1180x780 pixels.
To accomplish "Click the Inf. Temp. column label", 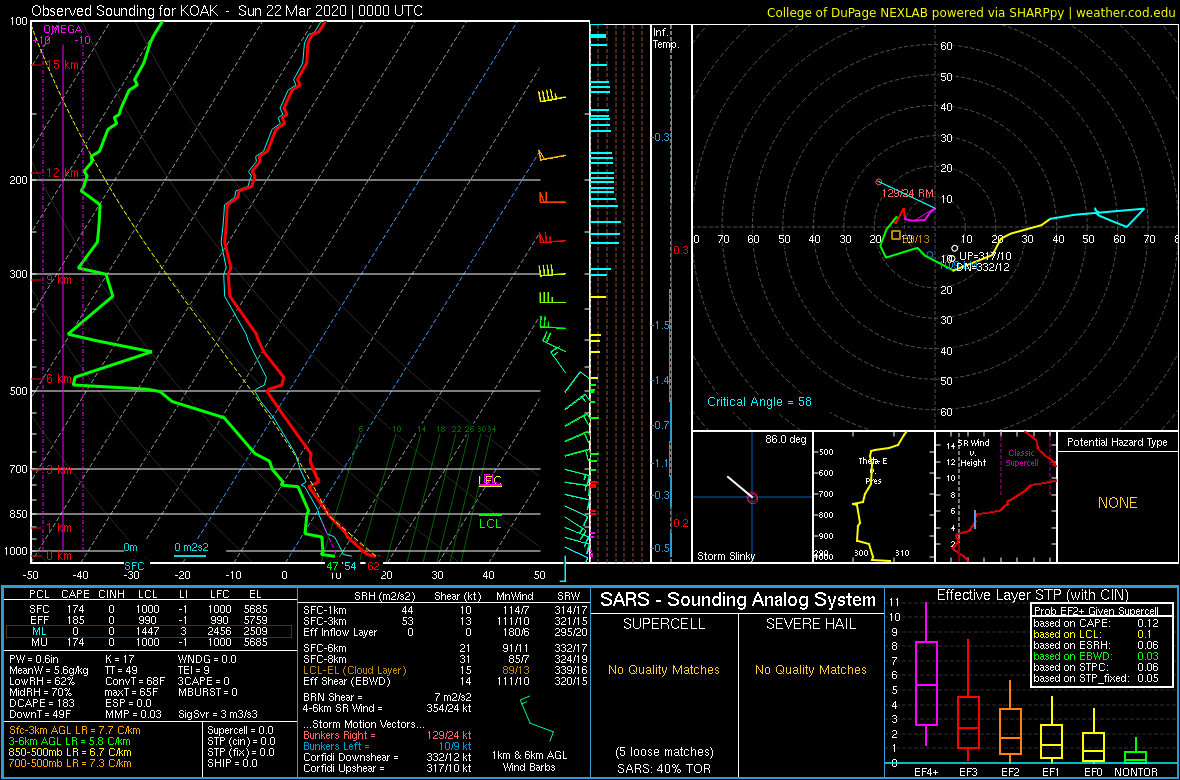I will pos(666,39).
